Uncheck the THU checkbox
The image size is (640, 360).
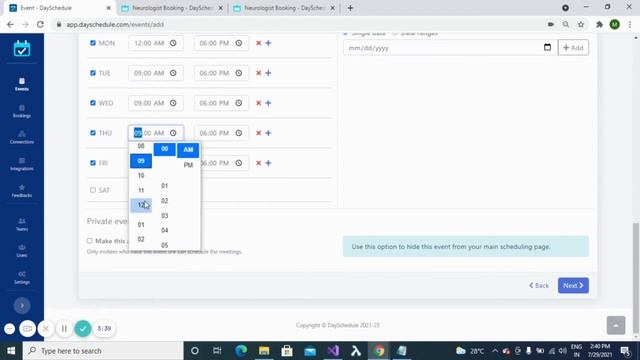(93, 133)
